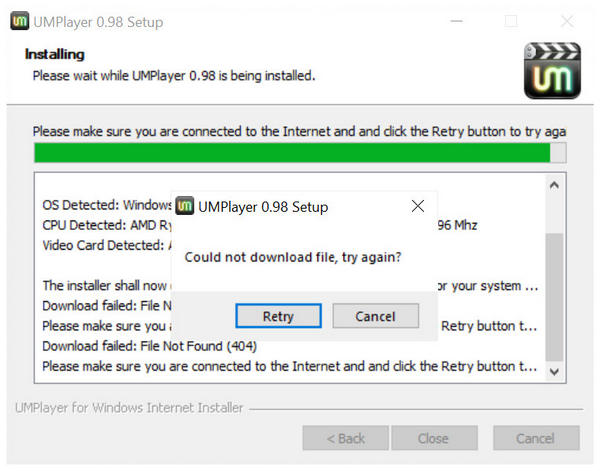Minimize the UMPlayer Setup window
This screenshot has height=471, width=600.
[x=456, y=21]
